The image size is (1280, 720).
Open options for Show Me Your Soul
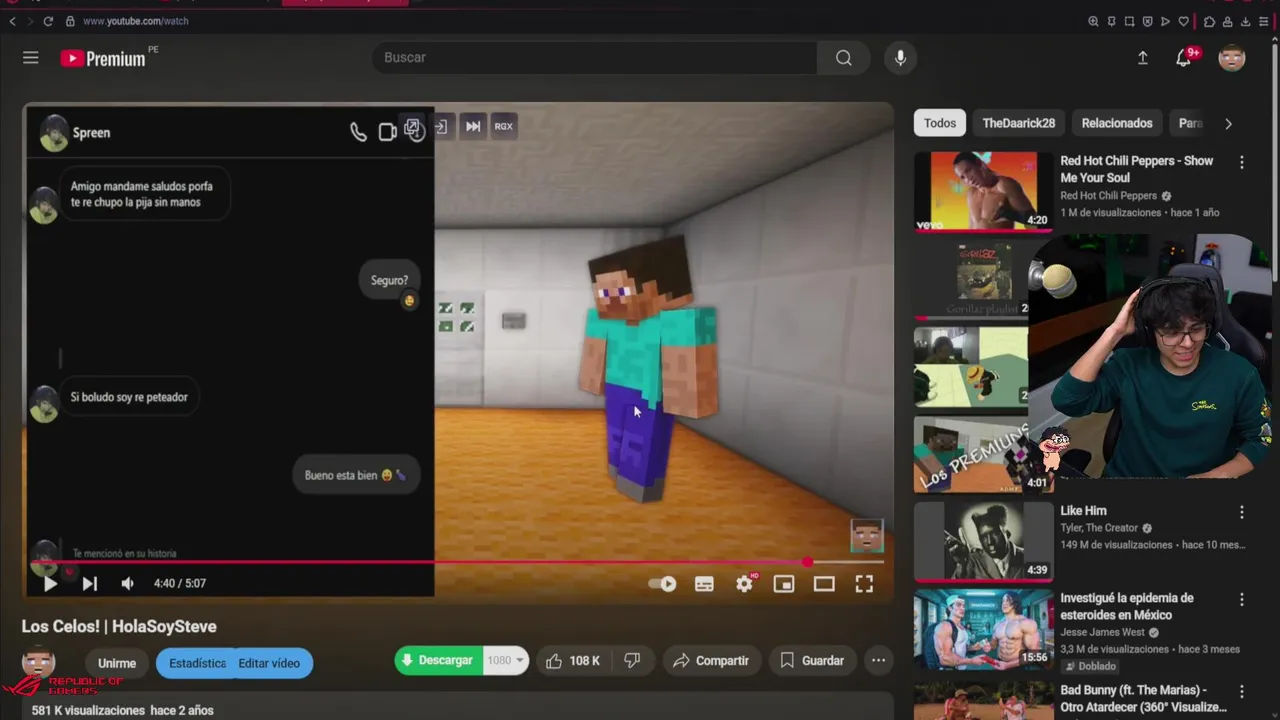(1242, 162)
